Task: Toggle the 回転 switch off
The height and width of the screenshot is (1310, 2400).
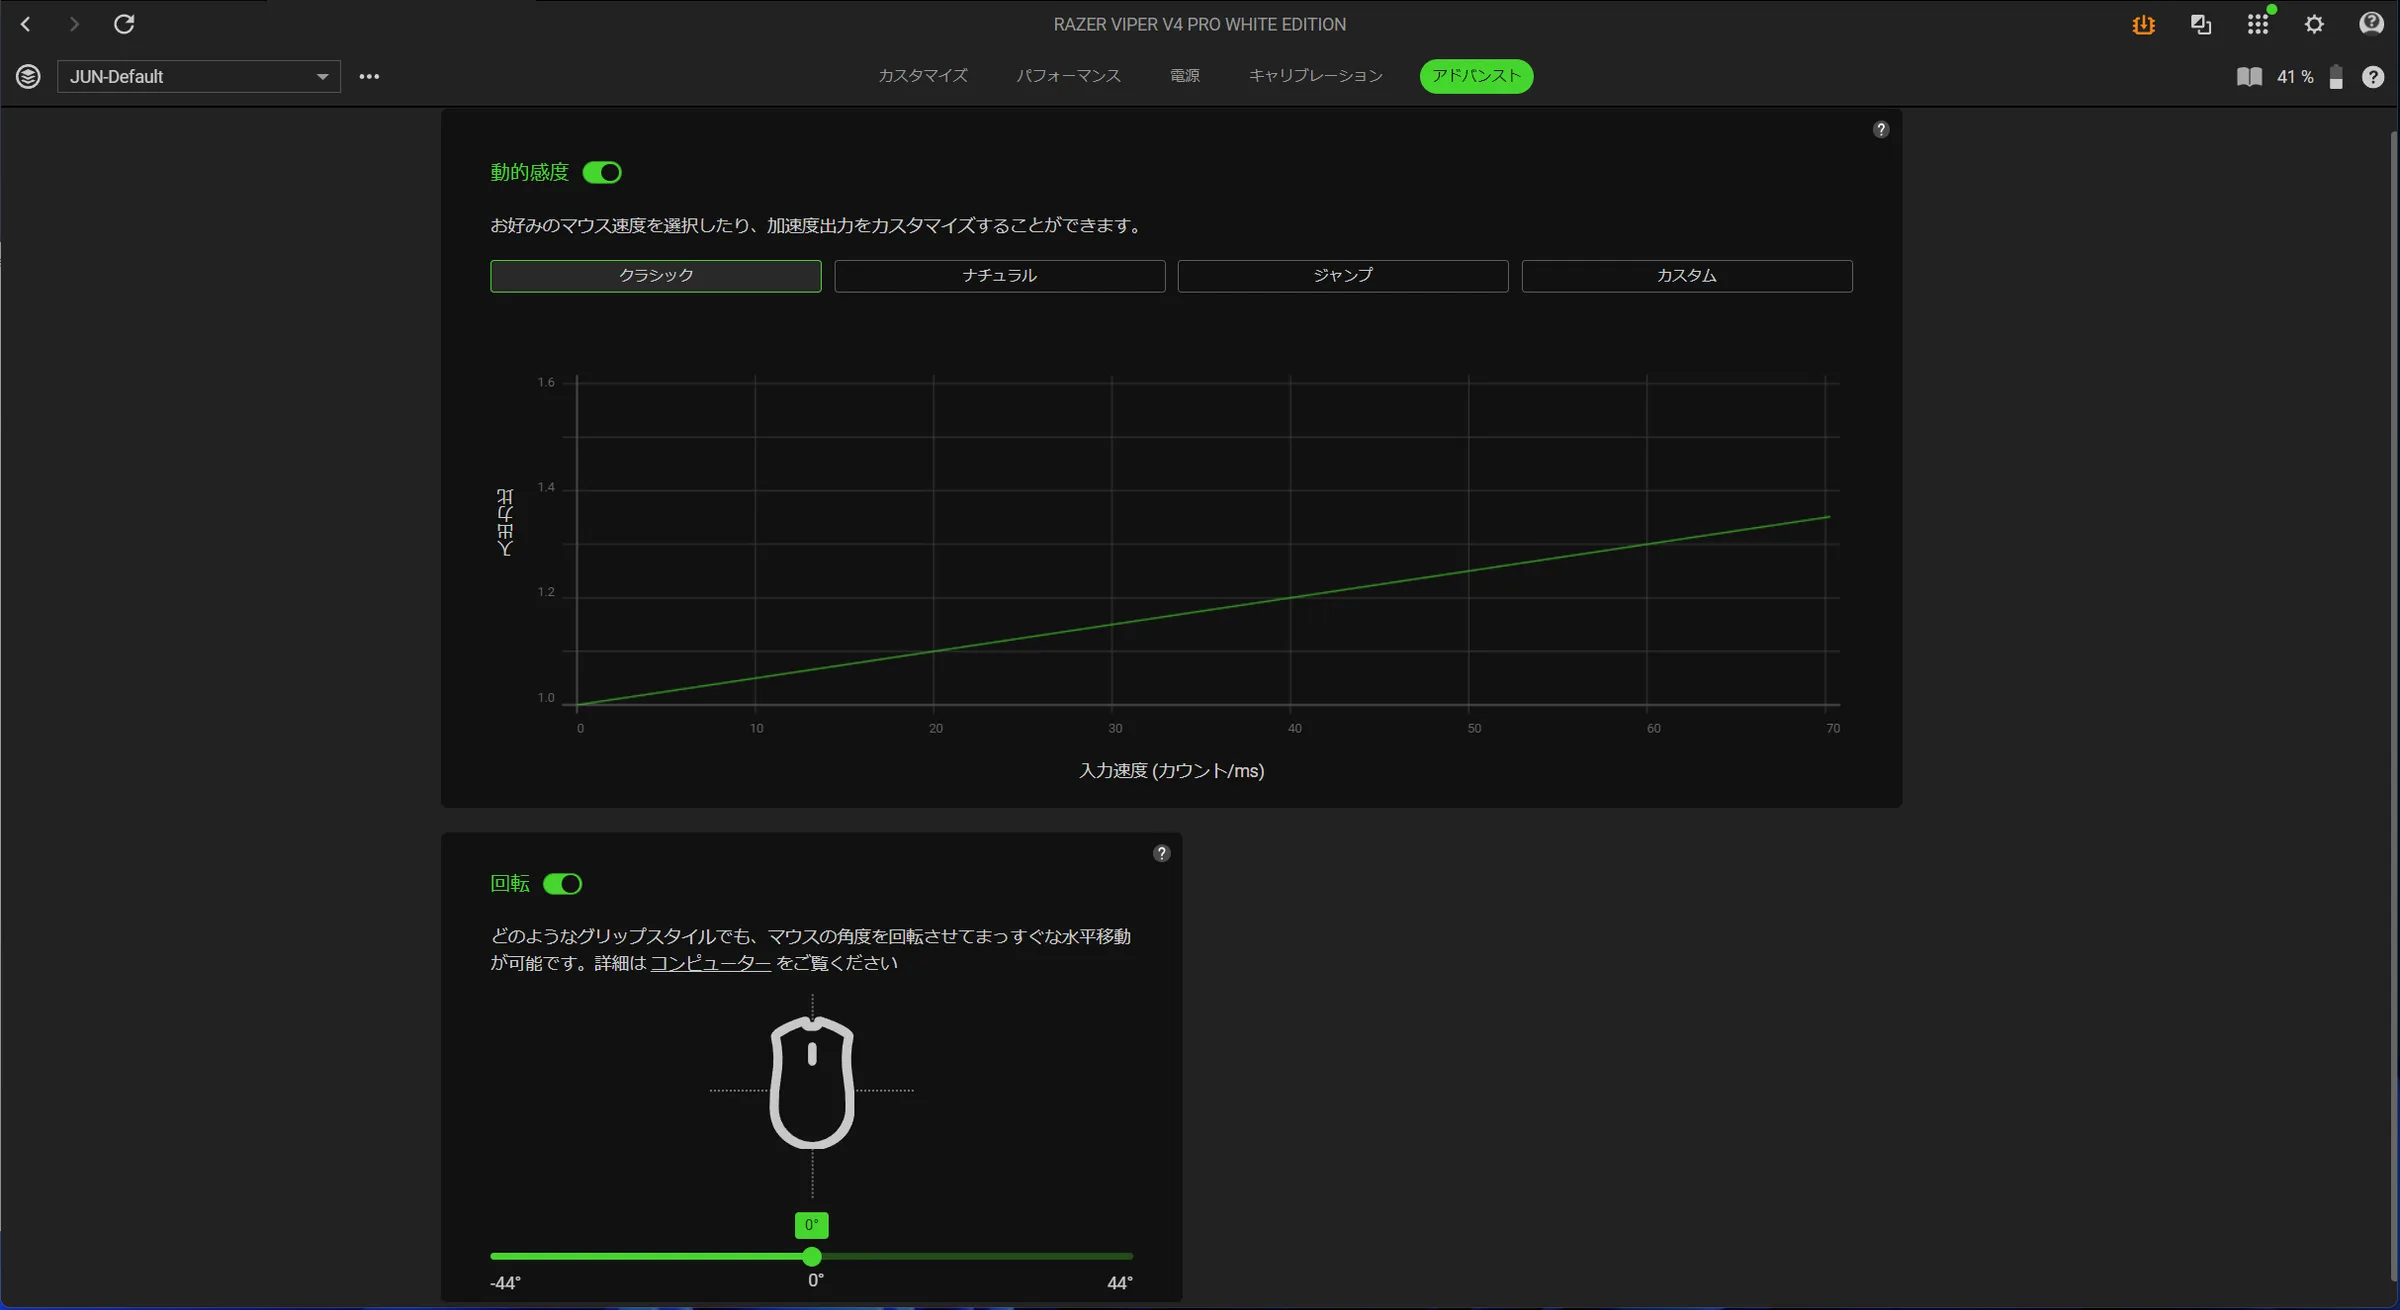Action: point(562,884)
